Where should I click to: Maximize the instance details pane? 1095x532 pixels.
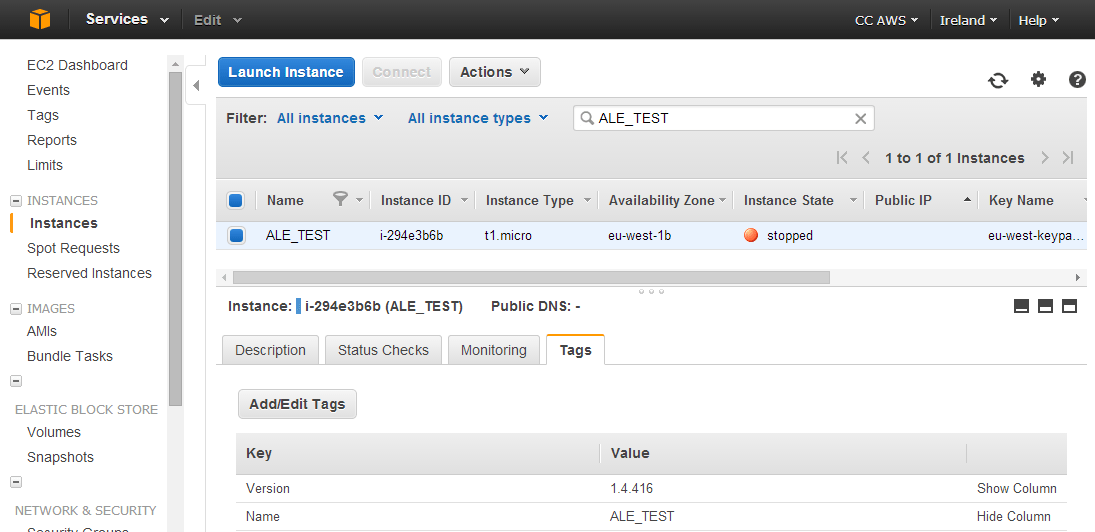pyautogui.click(x=1069, y=307)
